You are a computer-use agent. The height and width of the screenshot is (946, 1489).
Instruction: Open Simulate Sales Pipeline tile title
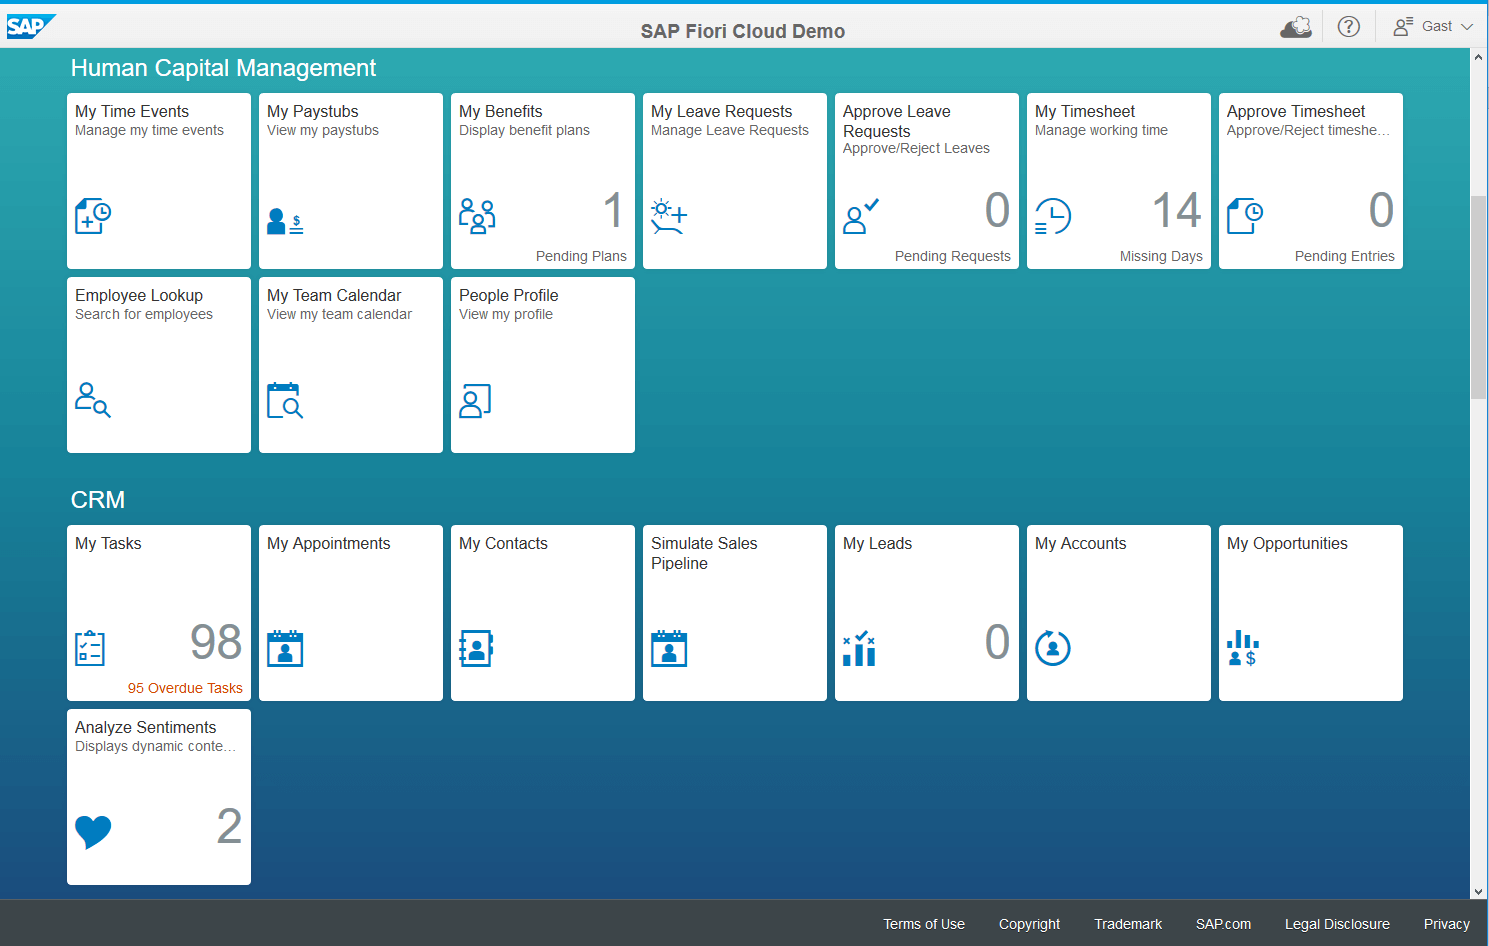coord(704,553)
